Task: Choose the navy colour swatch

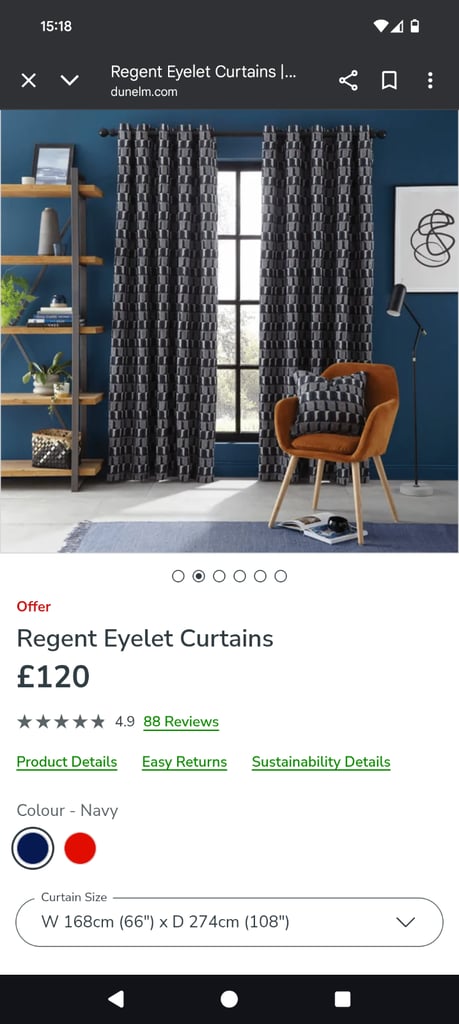Action: point(33,848)
